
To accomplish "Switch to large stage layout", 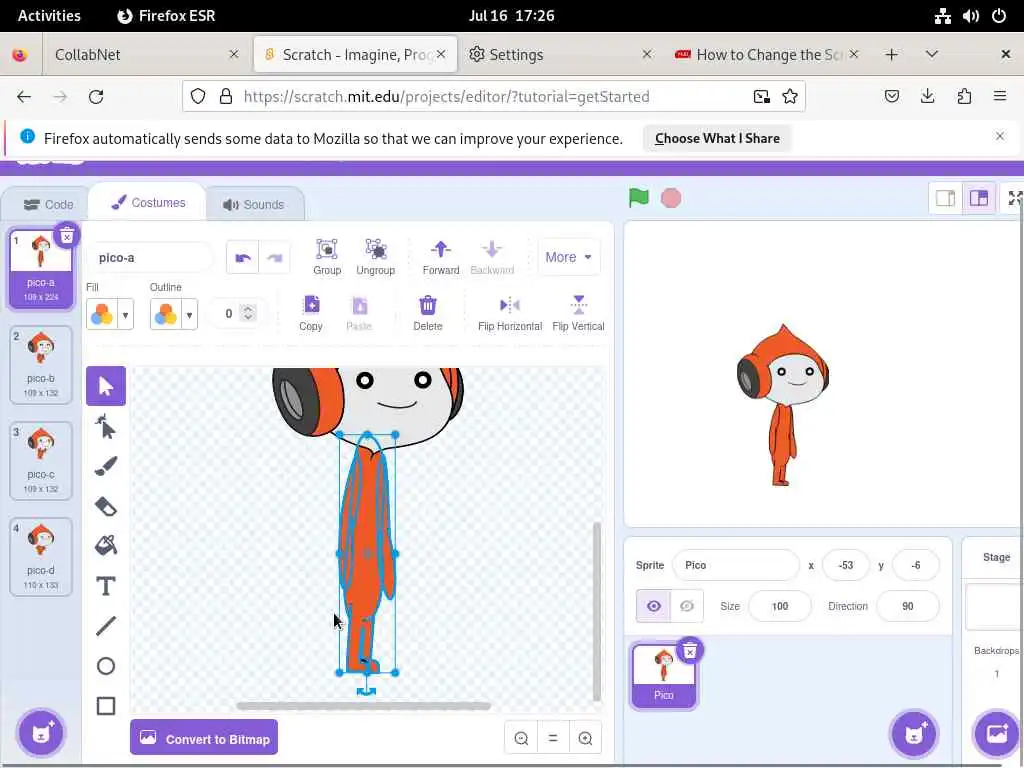I will coord(979,198).
